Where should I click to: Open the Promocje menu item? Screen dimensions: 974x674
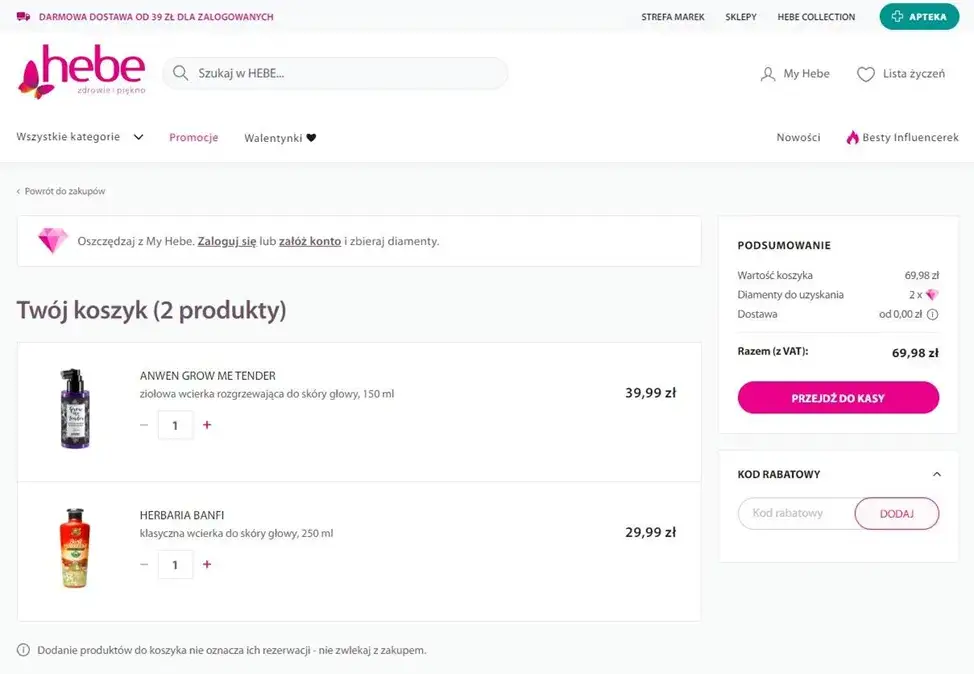click(193, 137)
